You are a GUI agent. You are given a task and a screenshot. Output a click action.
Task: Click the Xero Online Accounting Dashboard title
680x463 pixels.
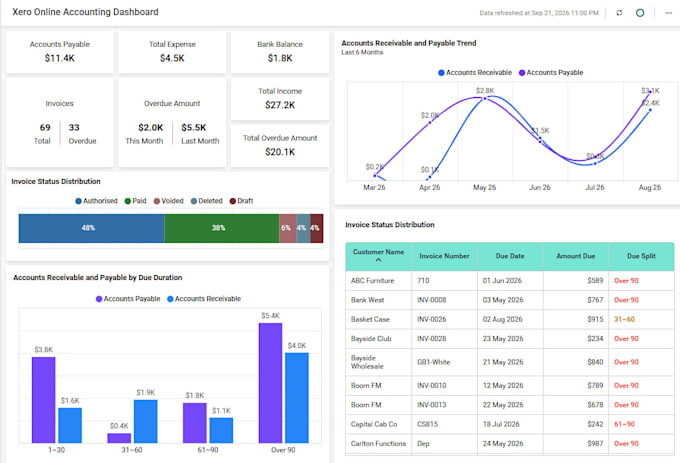pos(85,12)
